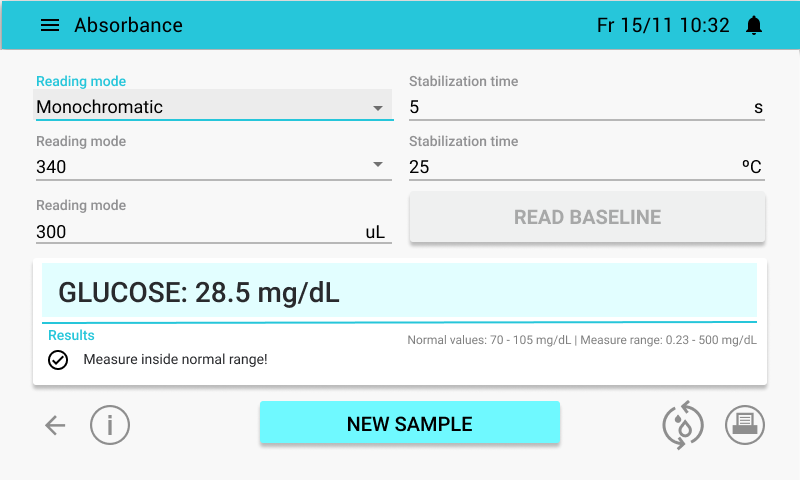Click the volume field showing 300
The height and width of the screenshot is (480, 800).
tap(213, 231)
